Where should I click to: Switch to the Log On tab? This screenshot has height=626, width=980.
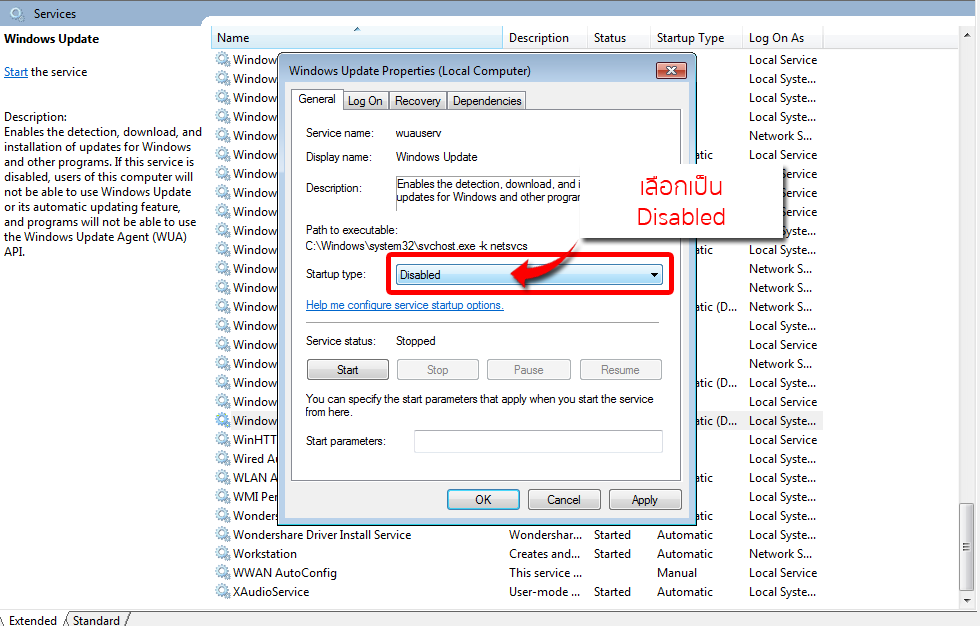[365, 101]
